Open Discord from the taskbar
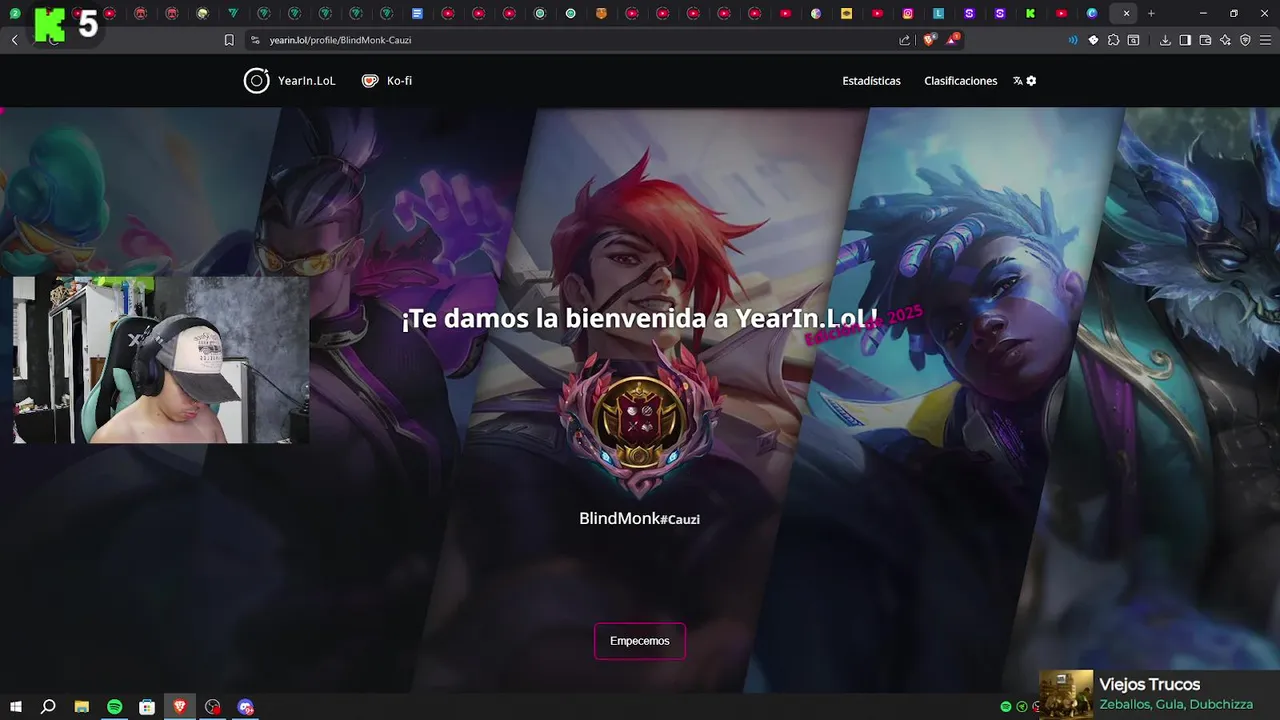The height and width of the screenshot is (720, 1280). pyautogui.click(x=246, y=707)
